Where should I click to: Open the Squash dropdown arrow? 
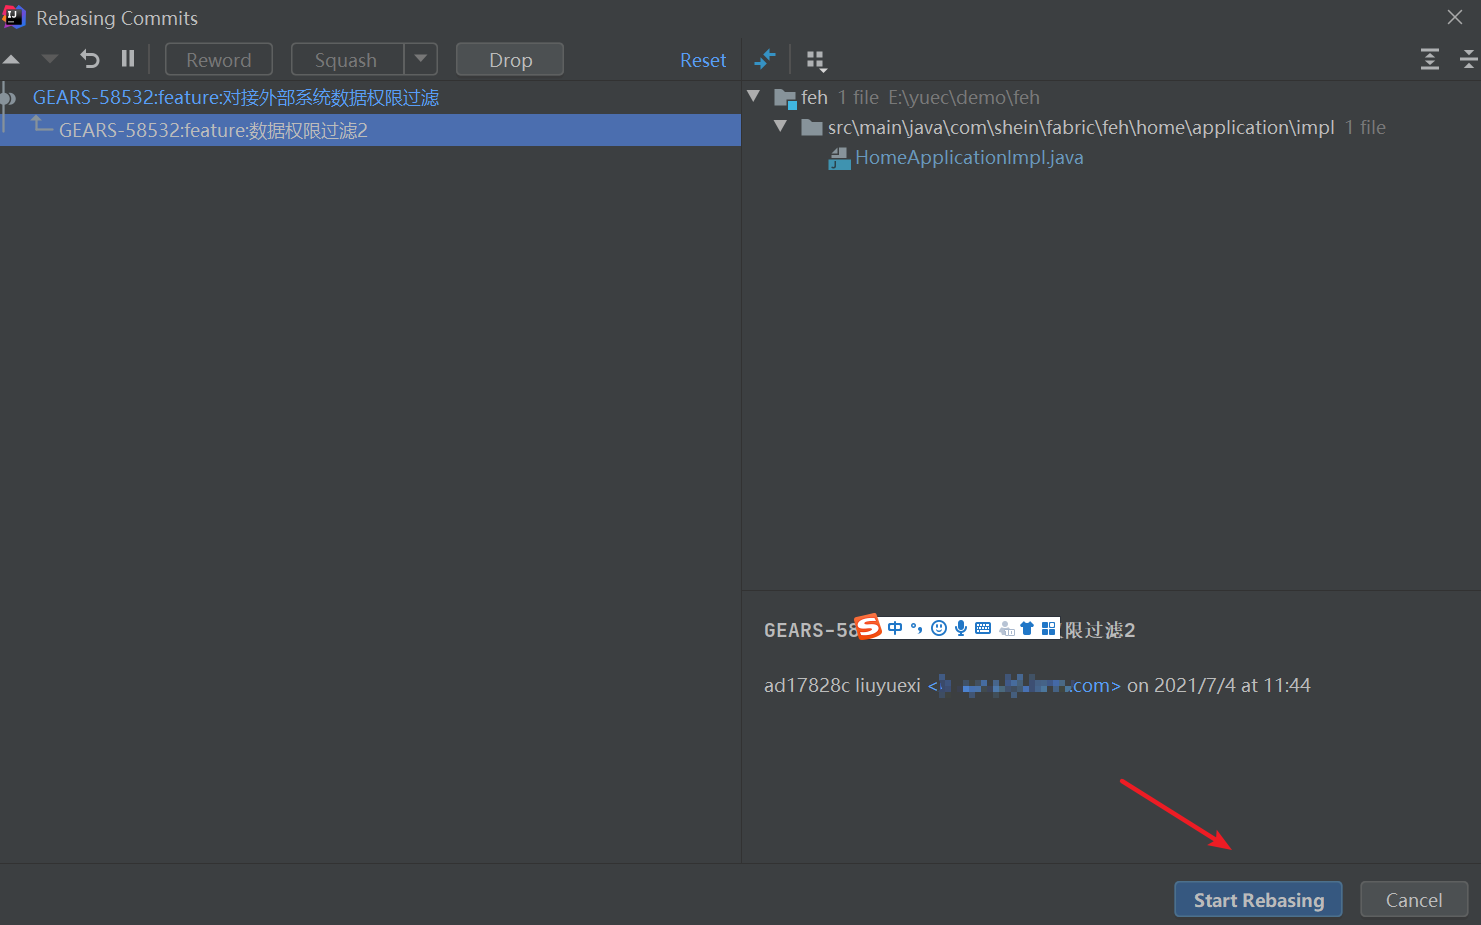421,59
